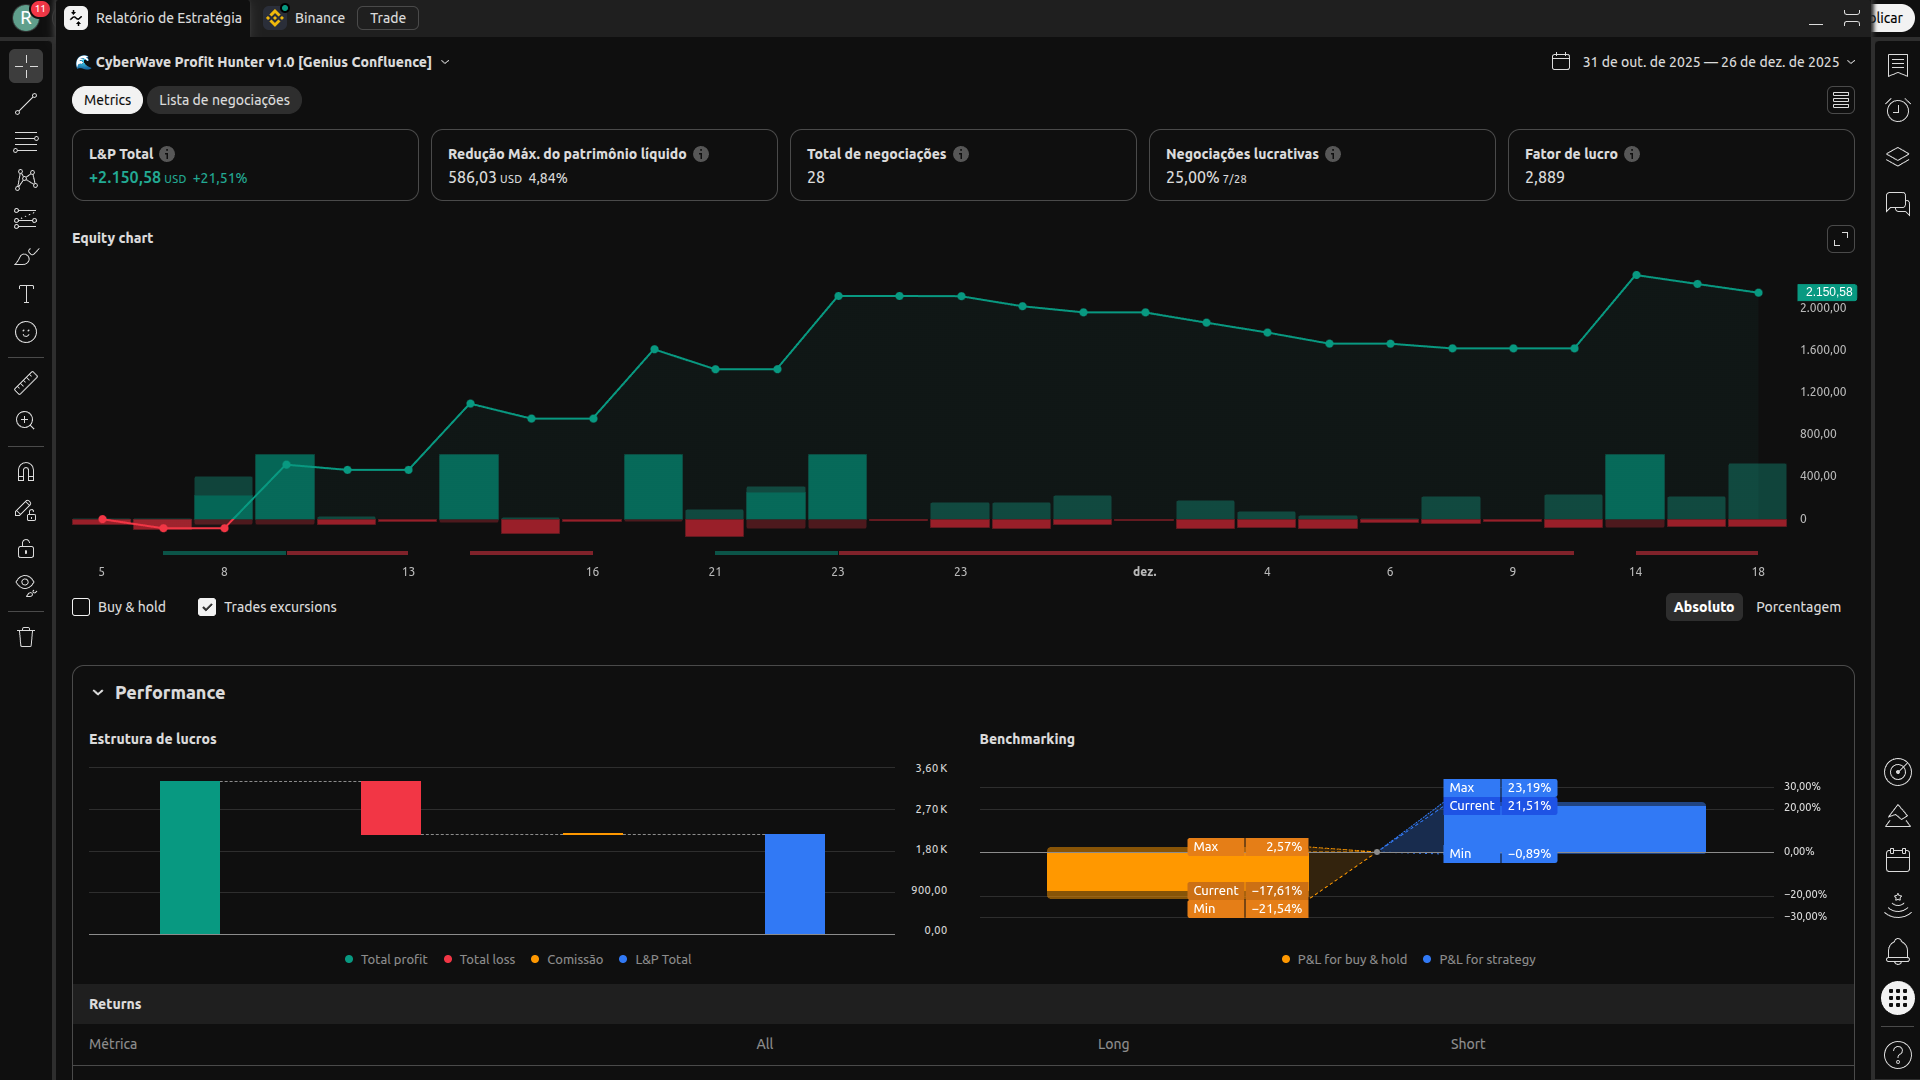Open the CyberWave Profit Hunter strategy dropdown

click(263, 62)
